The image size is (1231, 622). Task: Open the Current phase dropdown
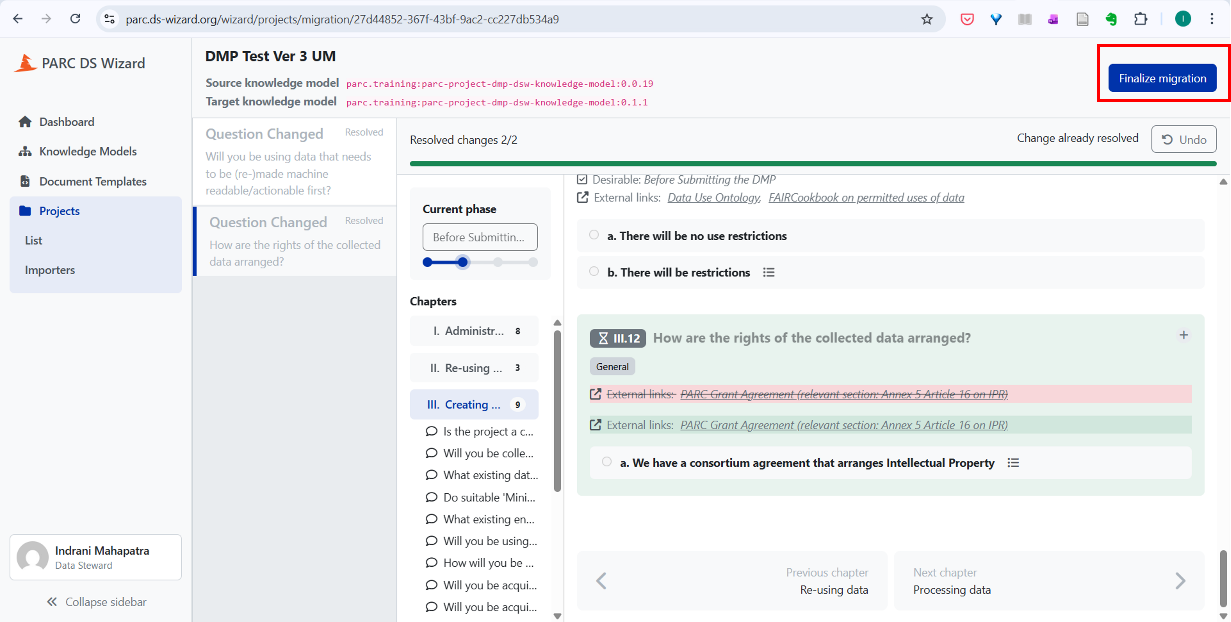pyautogui.click(x=480, y=237)
